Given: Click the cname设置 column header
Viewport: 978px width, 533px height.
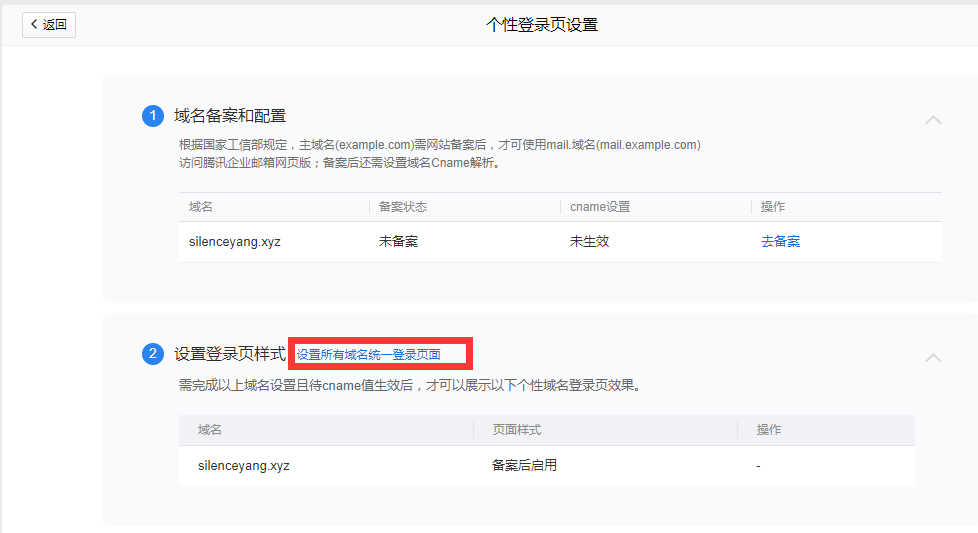Looking at the screenshot, I should tap(600, 207).
